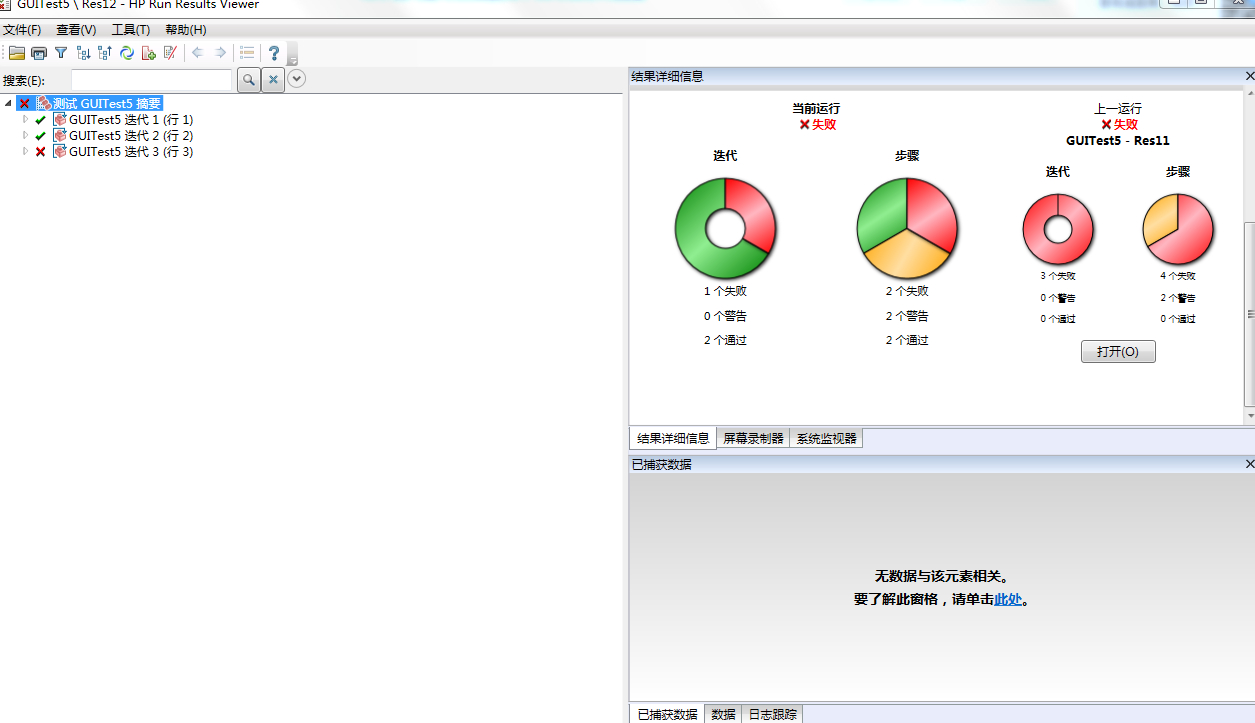Click the add defect icon with green plus
The height and width of the screenshot is (723, 1255).
(149, 53)
